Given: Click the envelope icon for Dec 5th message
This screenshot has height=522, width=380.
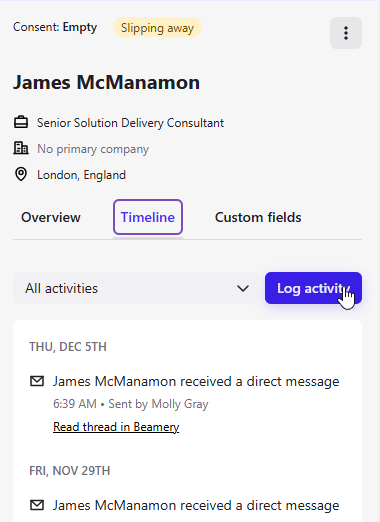Looking at the screenshot, I should point(37,381).
